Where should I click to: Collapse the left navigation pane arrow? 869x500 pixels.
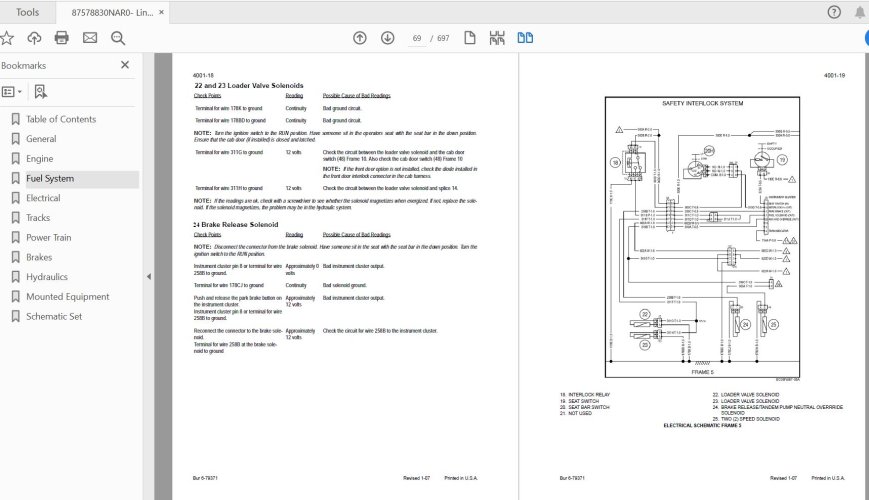(x=148, y=277)
